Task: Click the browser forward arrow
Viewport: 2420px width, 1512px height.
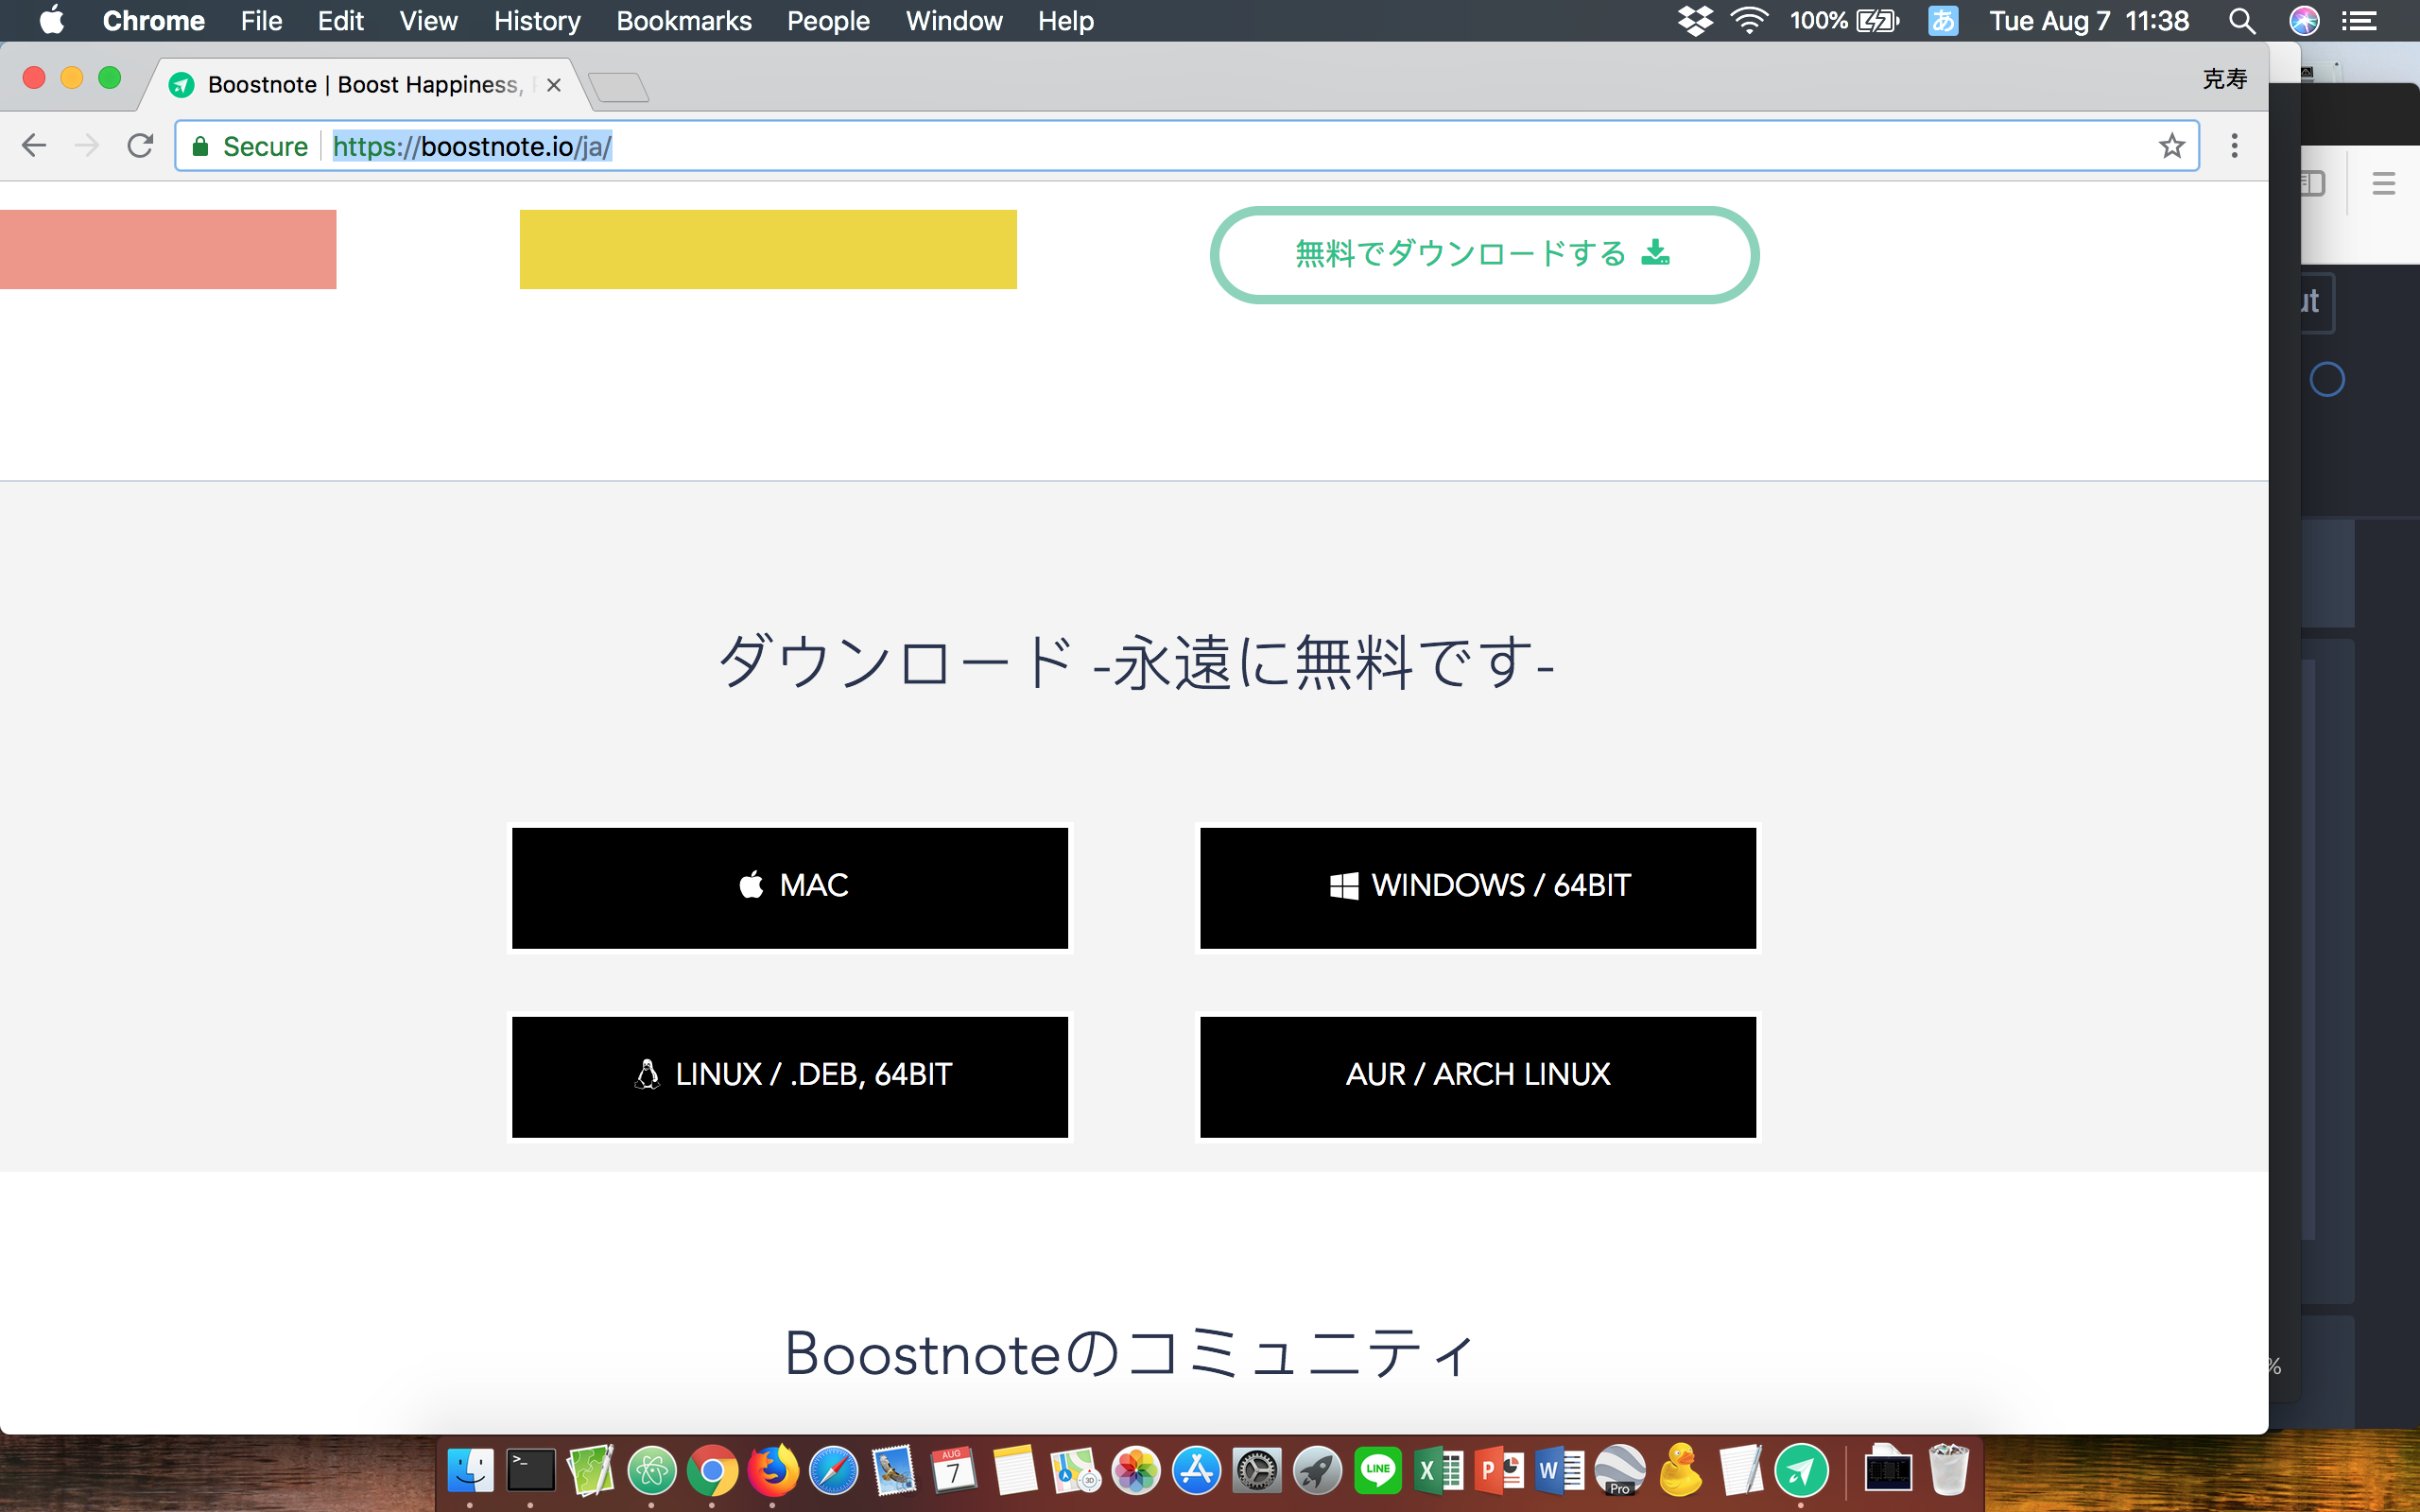Action: coord(87,146)
